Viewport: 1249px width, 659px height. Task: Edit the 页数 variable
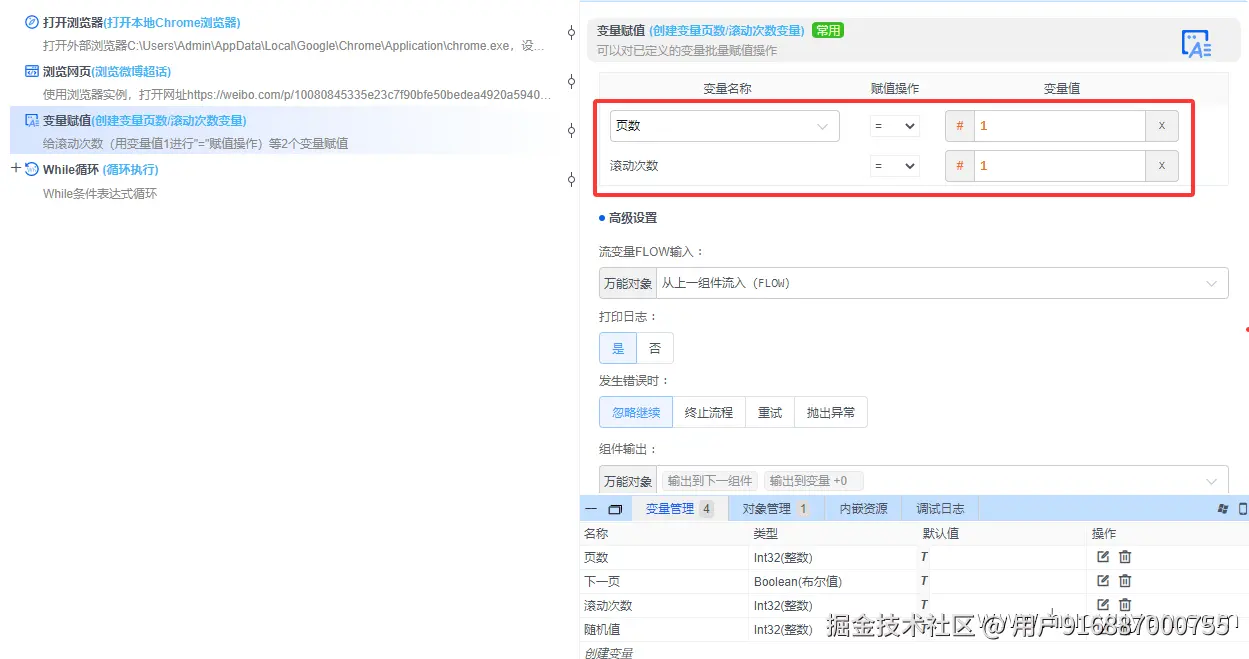pos(1103,557)
